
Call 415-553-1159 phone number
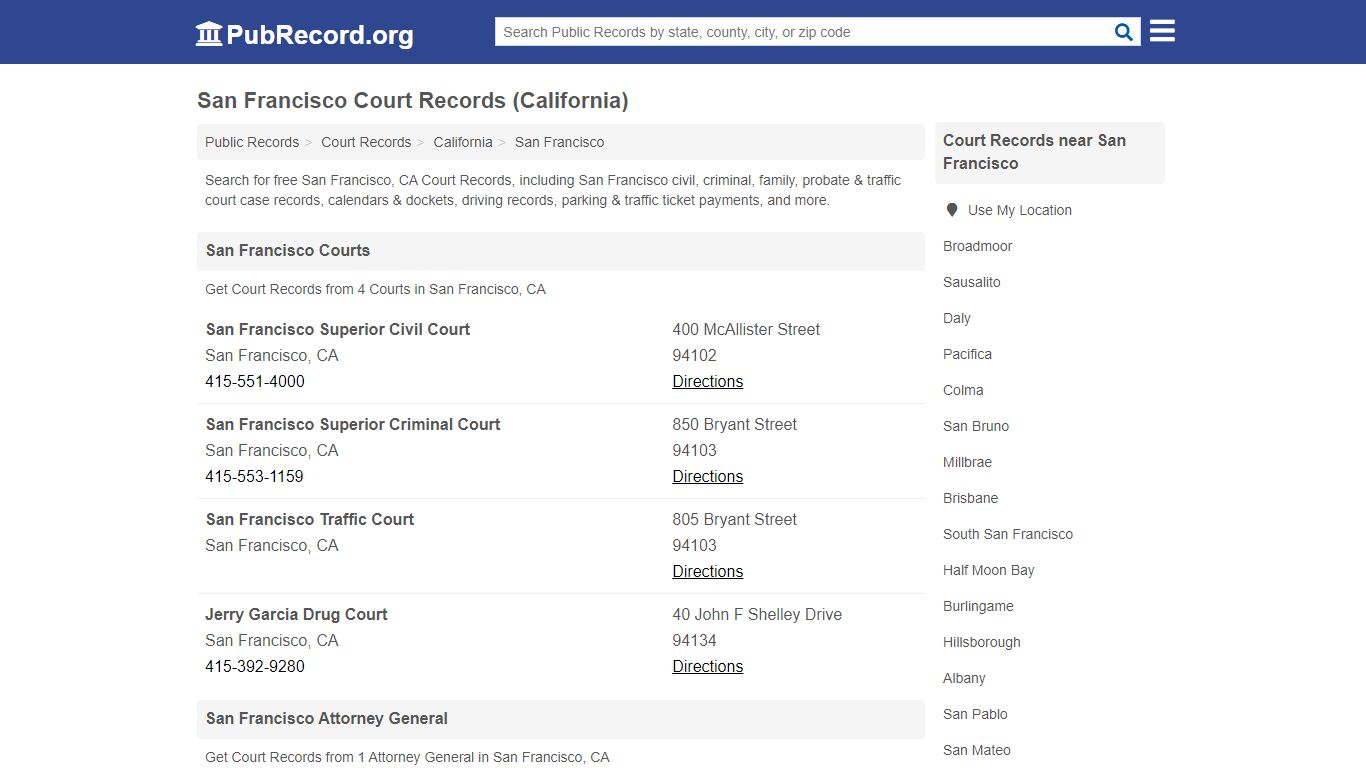(254, 476)
